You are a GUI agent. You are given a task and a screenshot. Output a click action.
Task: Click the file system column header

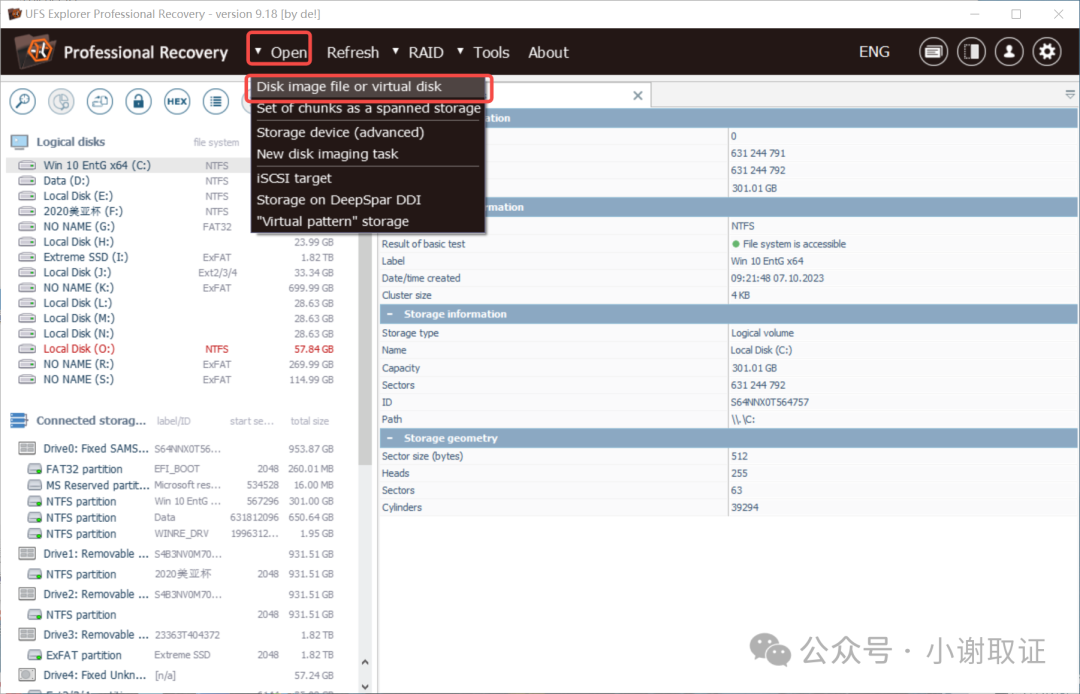[x=216, y=143]
